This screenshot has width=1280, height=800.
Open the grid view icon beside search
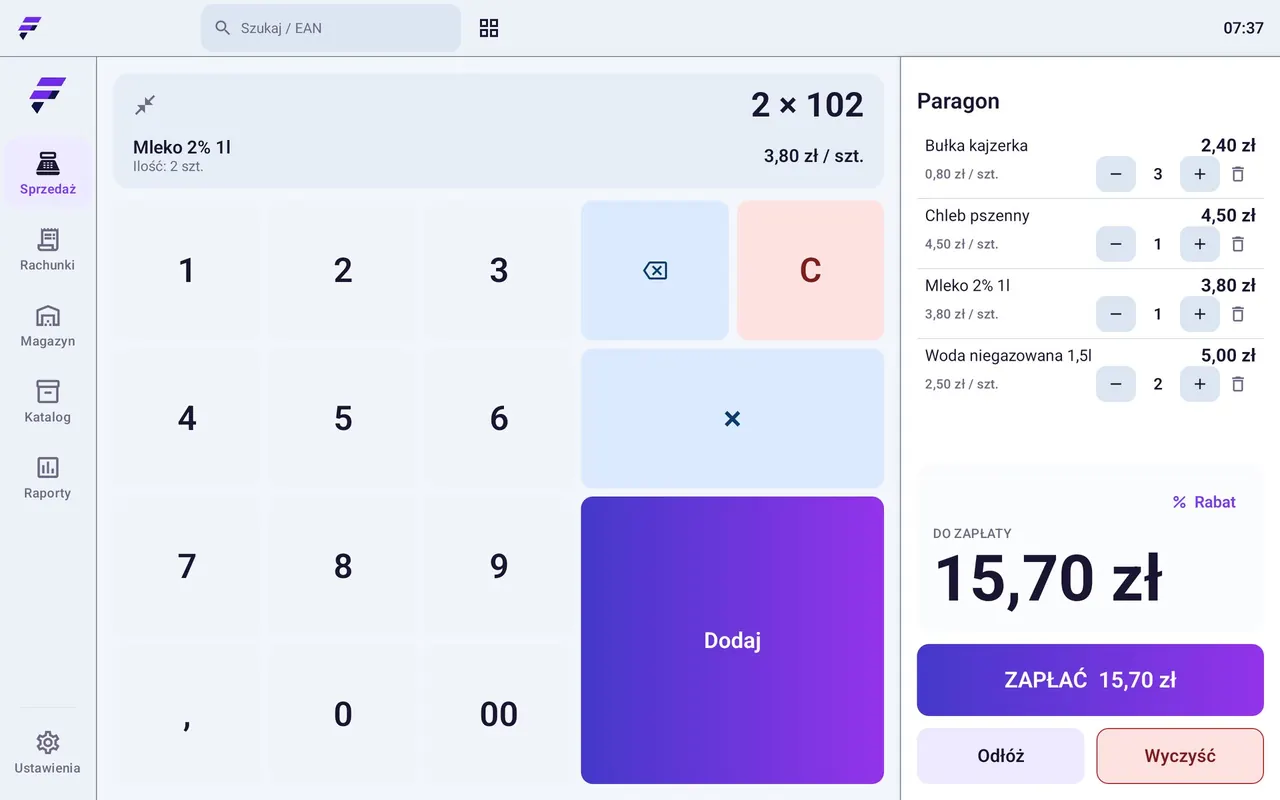pos(489,28)
